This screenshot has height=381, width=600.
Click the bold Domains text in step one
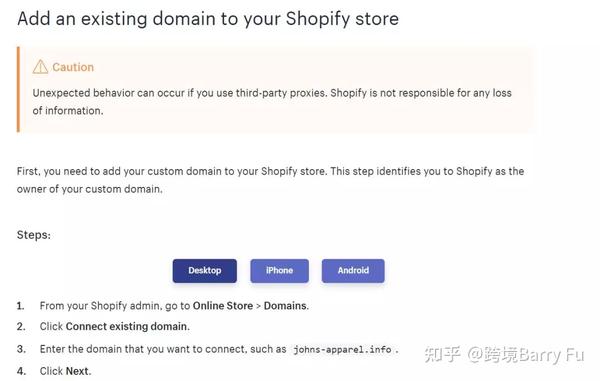(286, 306)
